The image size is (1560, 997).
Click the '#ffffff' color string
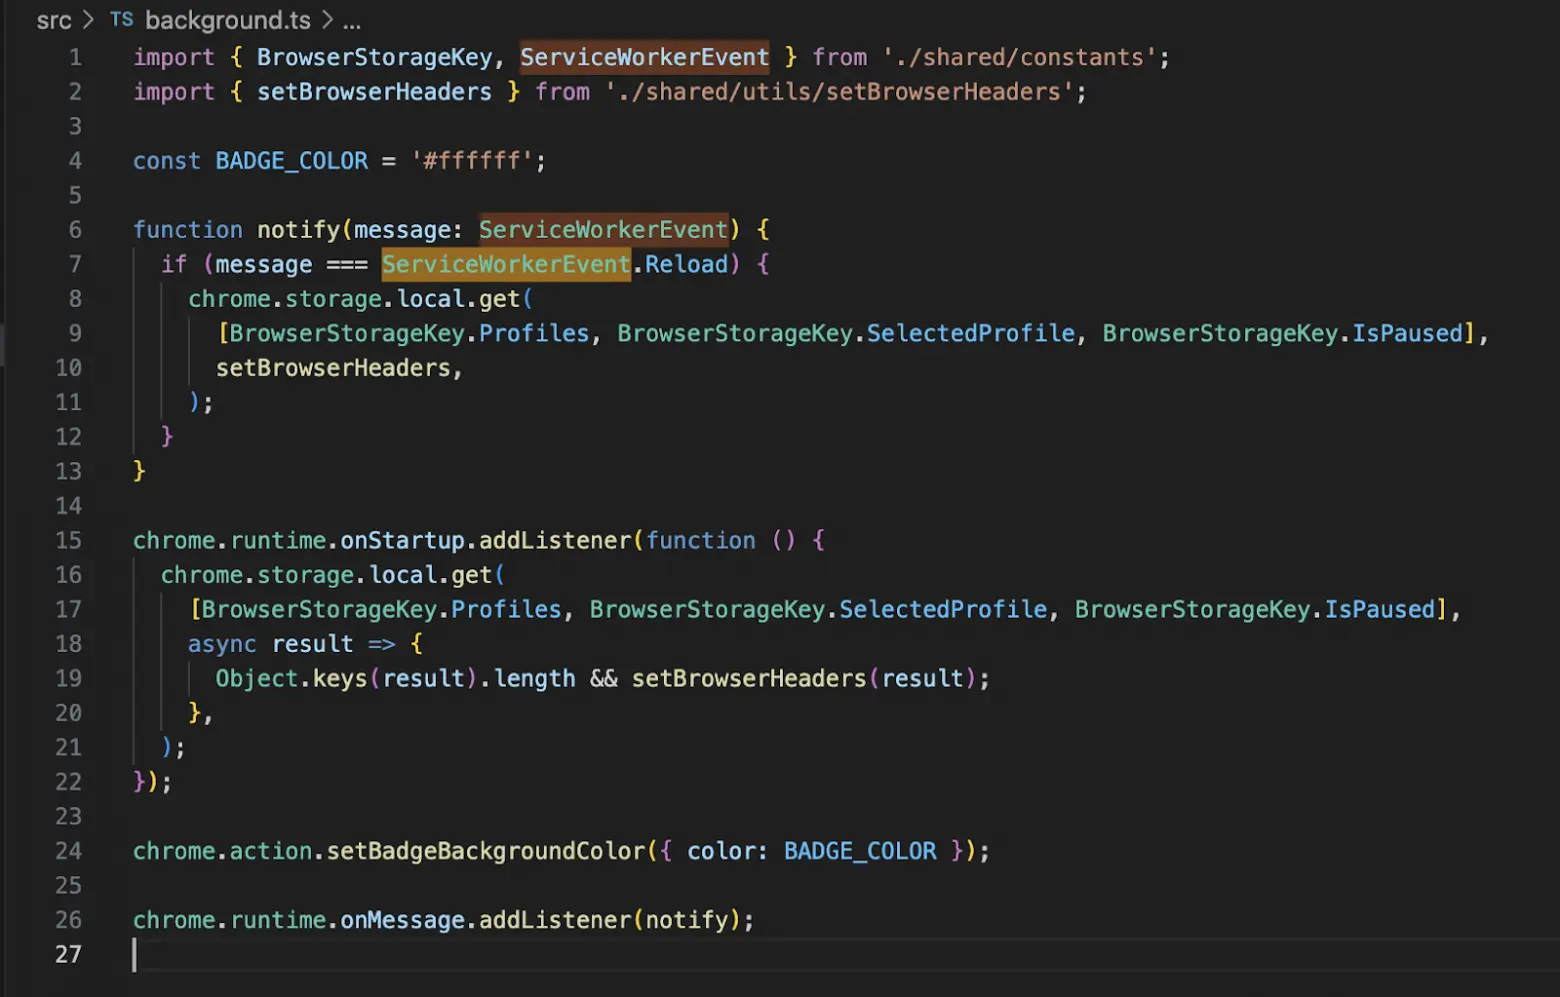click(471, 161)
